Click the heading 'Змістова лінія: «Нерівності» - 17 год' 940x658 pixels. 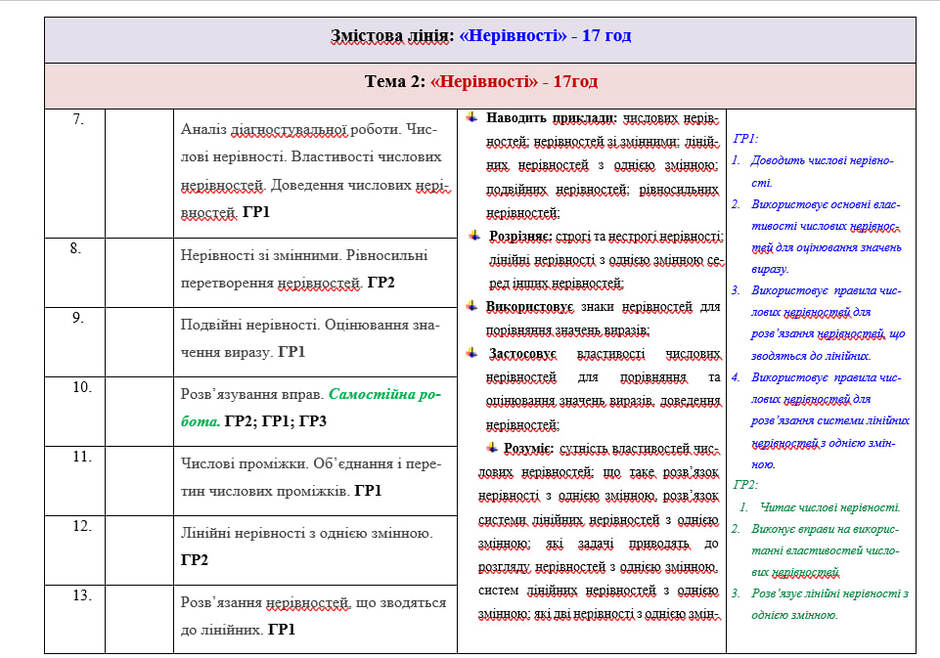coord(480,36)
